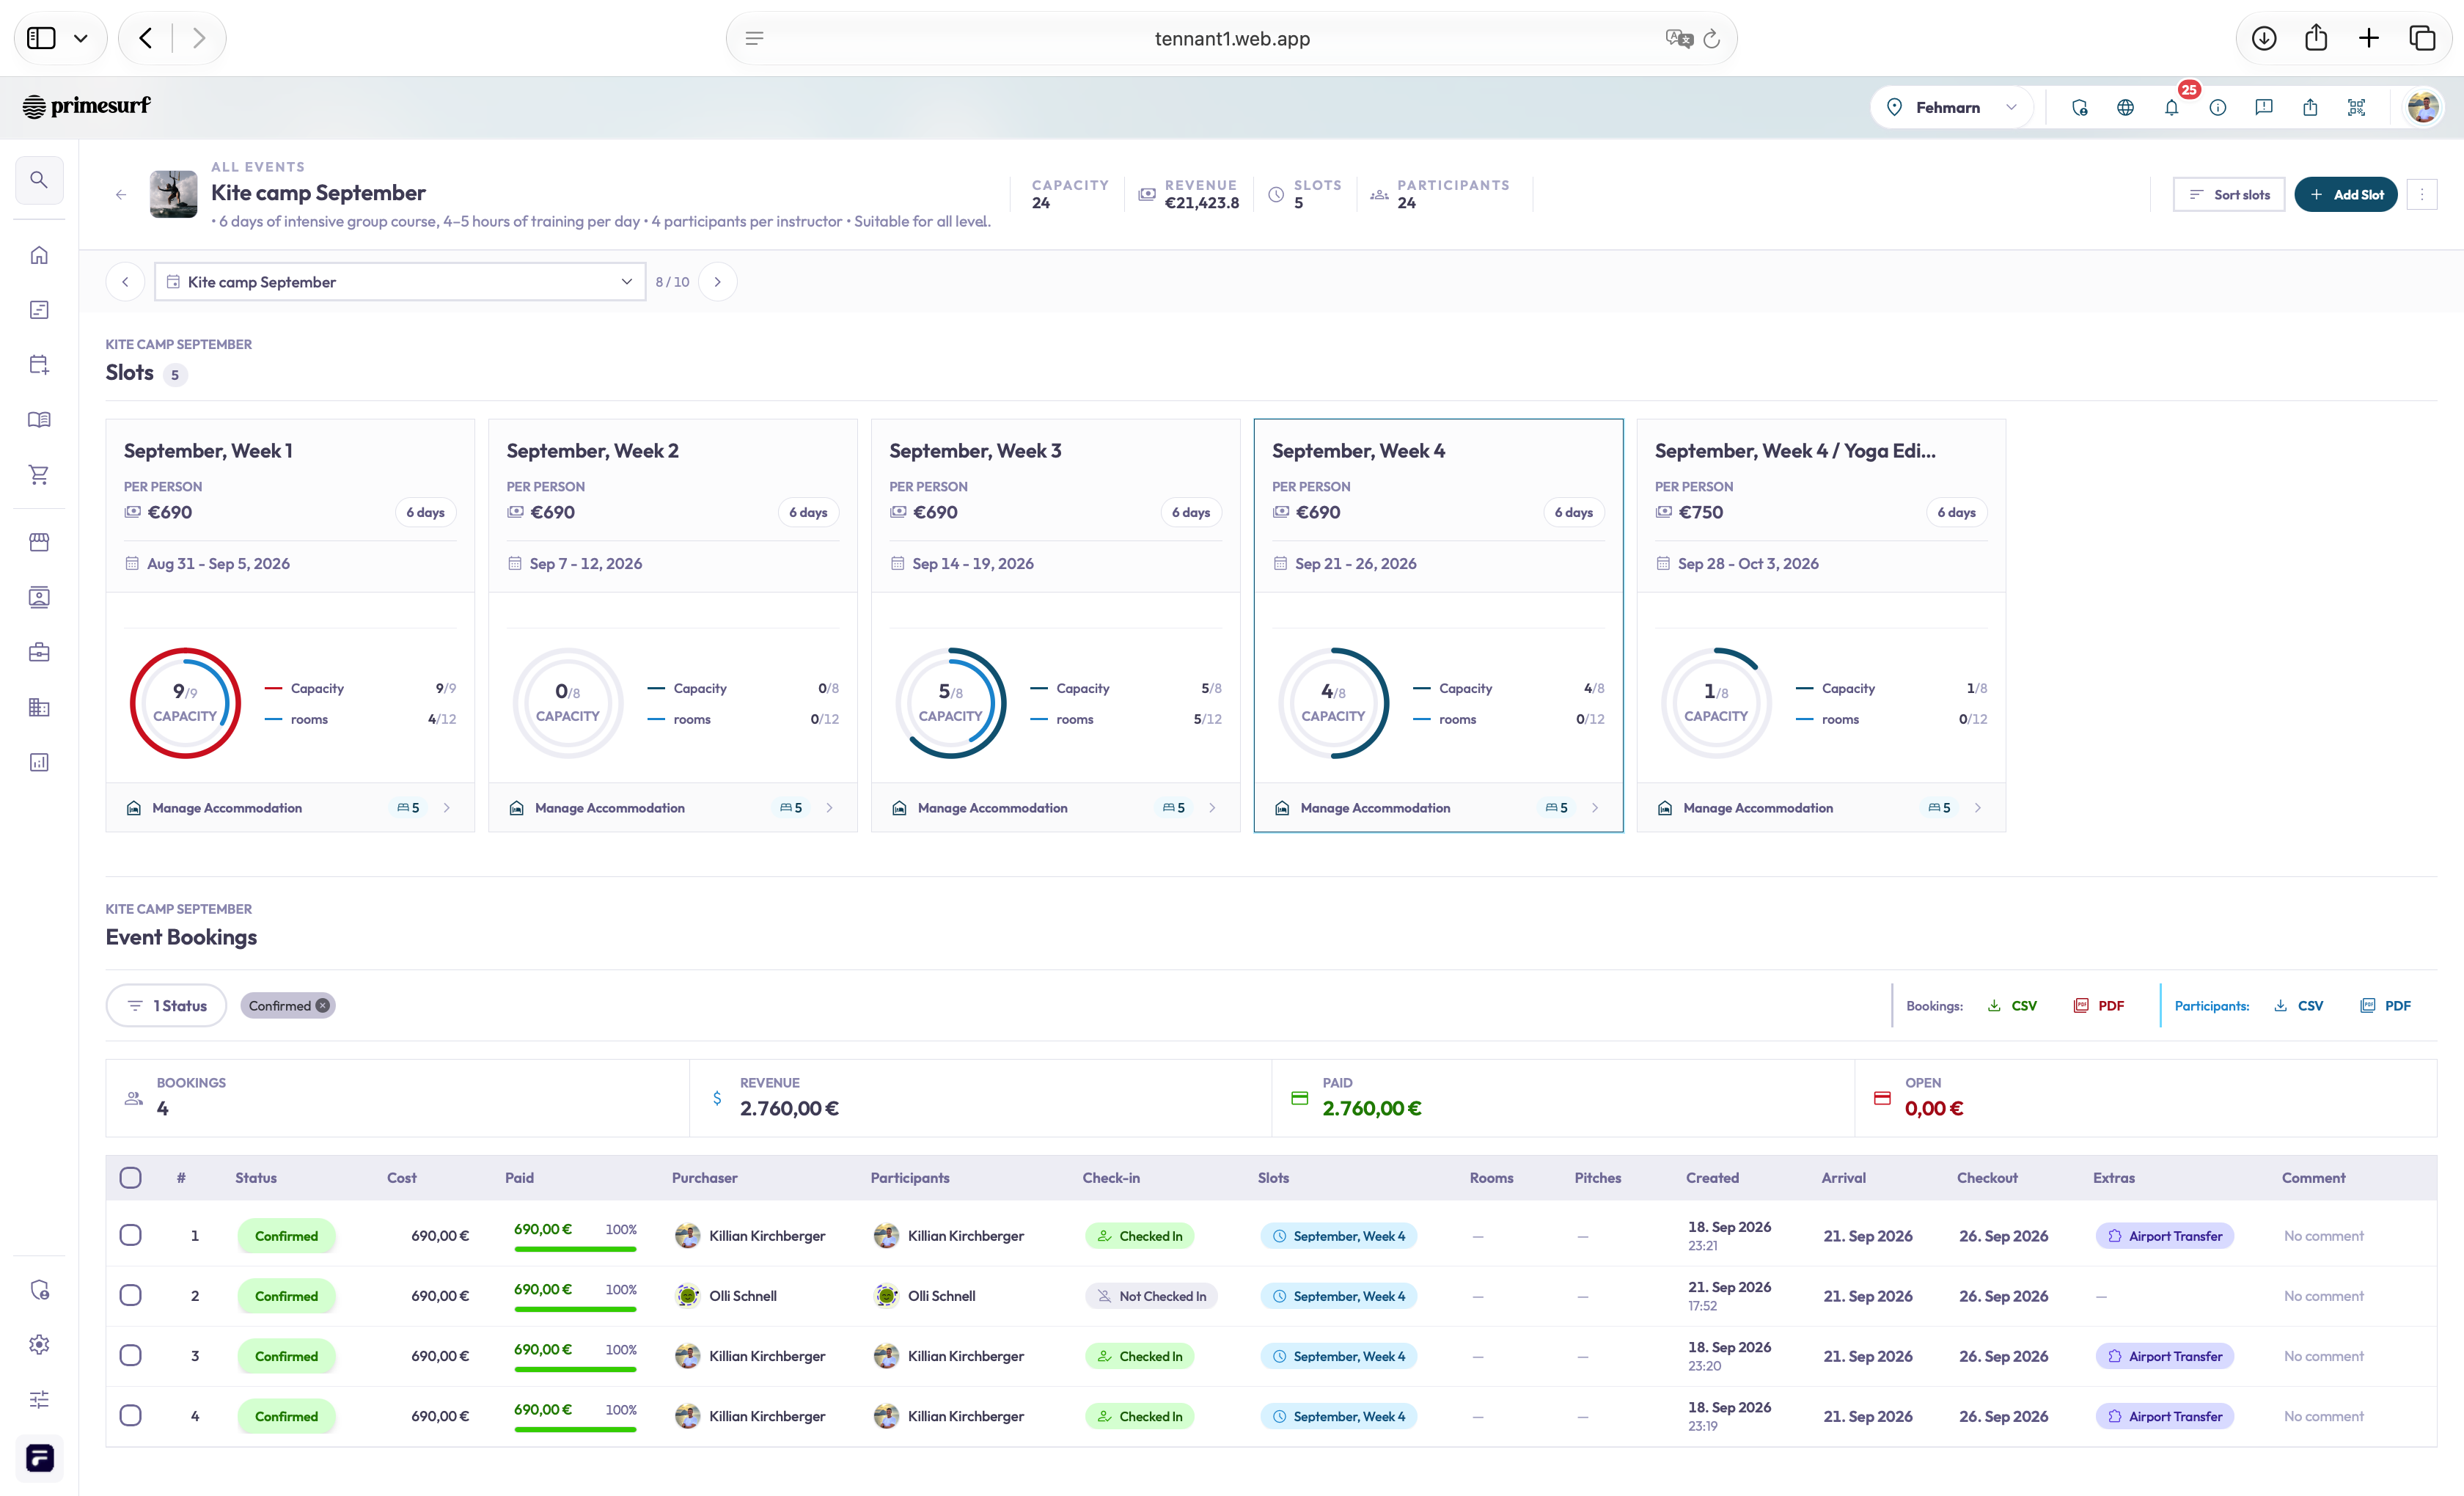Check the checkbox for booking 2
Viewport: 2464px width, 1496px height.
click(x=130, y=1295)
